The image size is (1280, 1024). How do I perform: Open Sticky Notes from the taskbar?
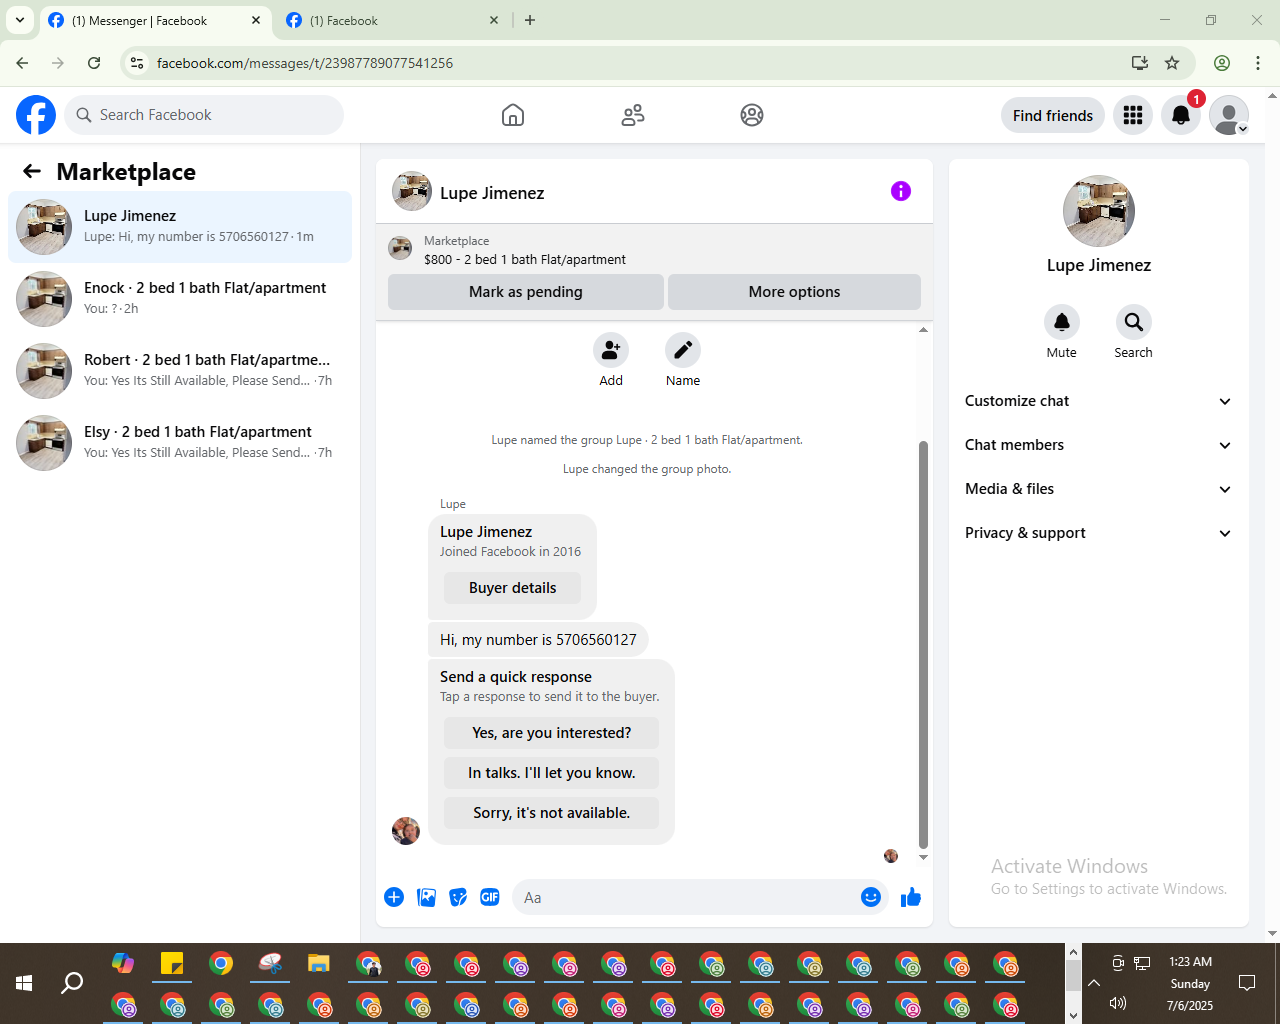(x=172, y=964)
